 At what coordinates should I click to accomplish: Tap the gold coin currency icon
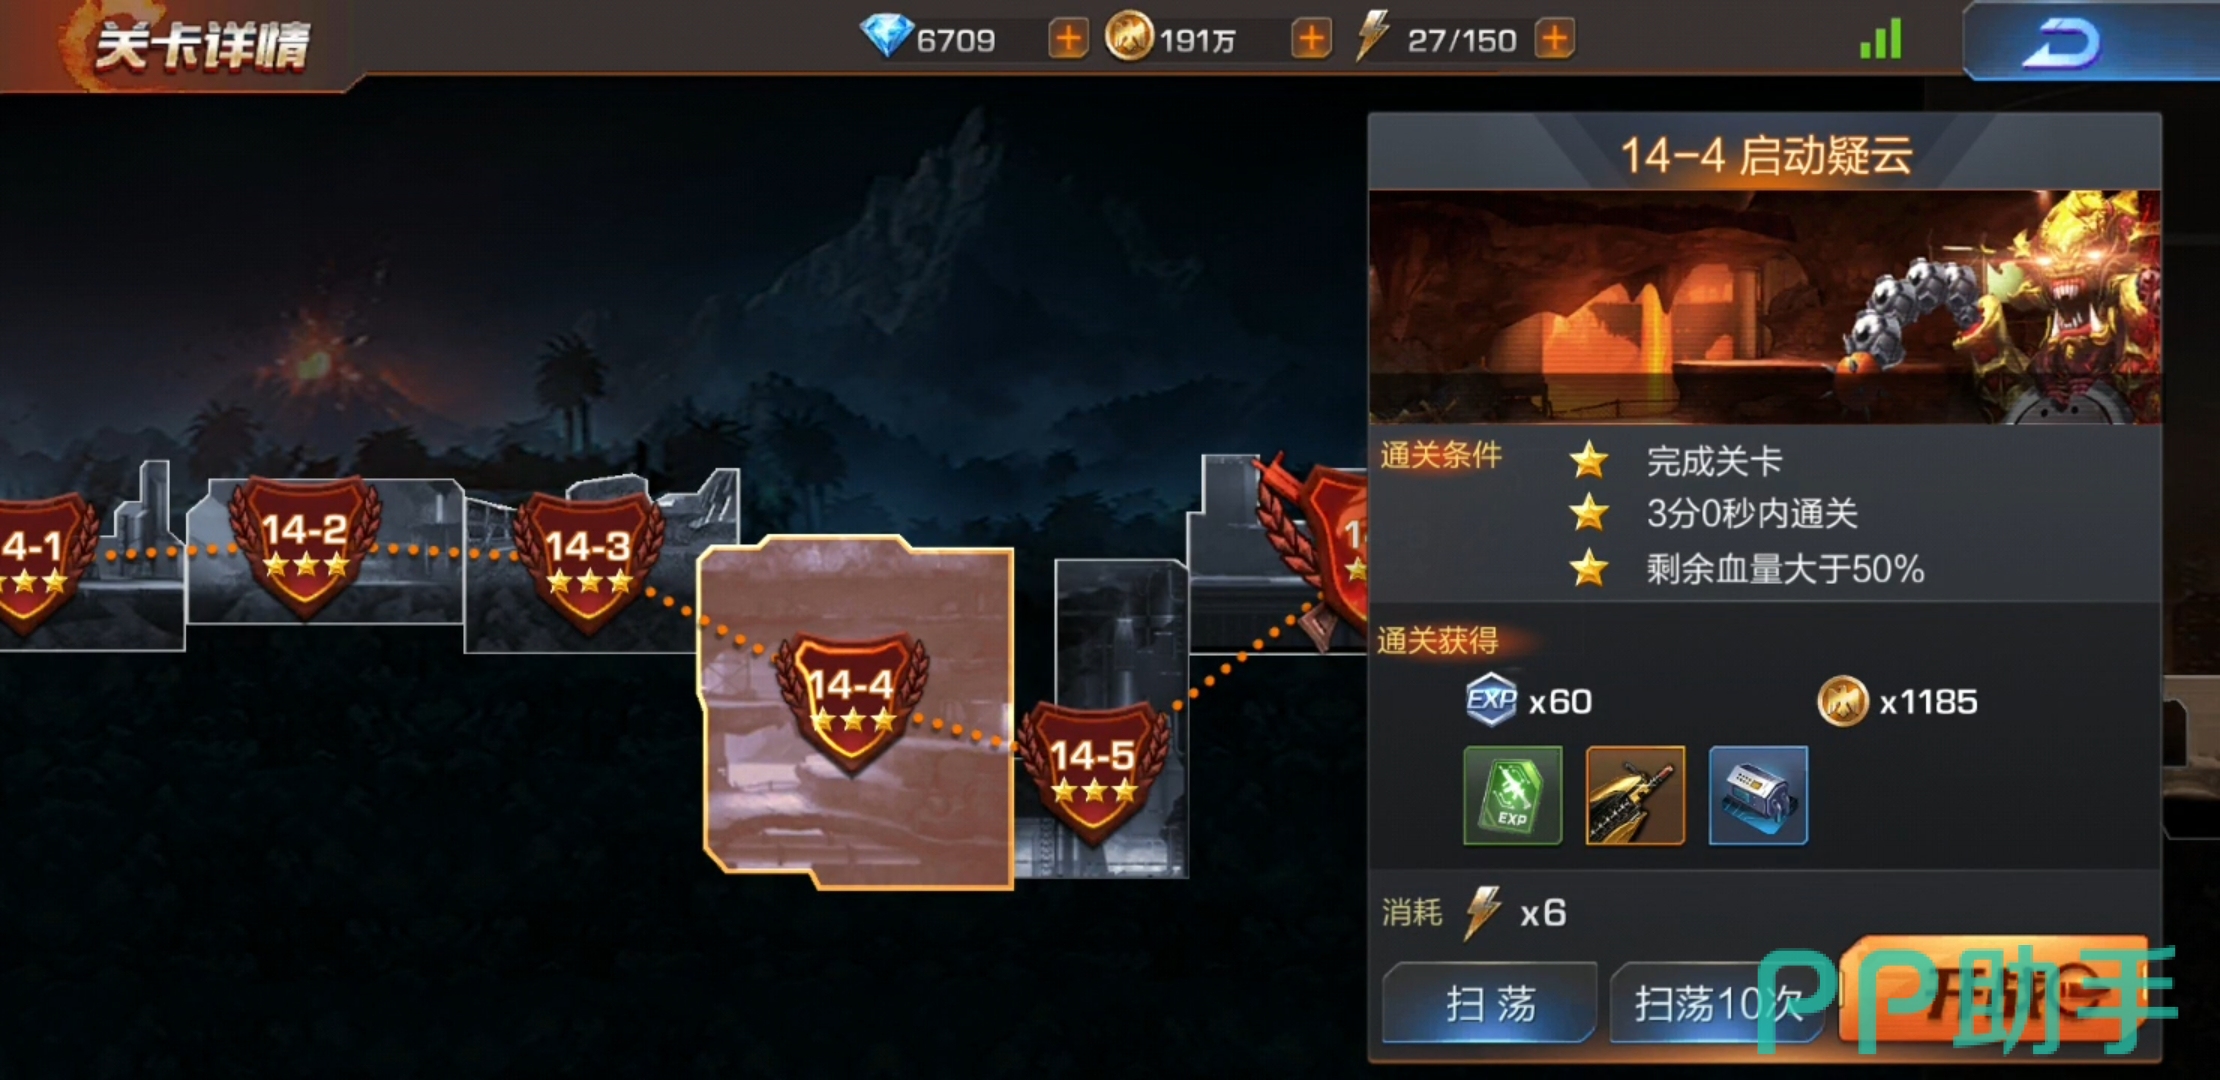point(1129,38)
